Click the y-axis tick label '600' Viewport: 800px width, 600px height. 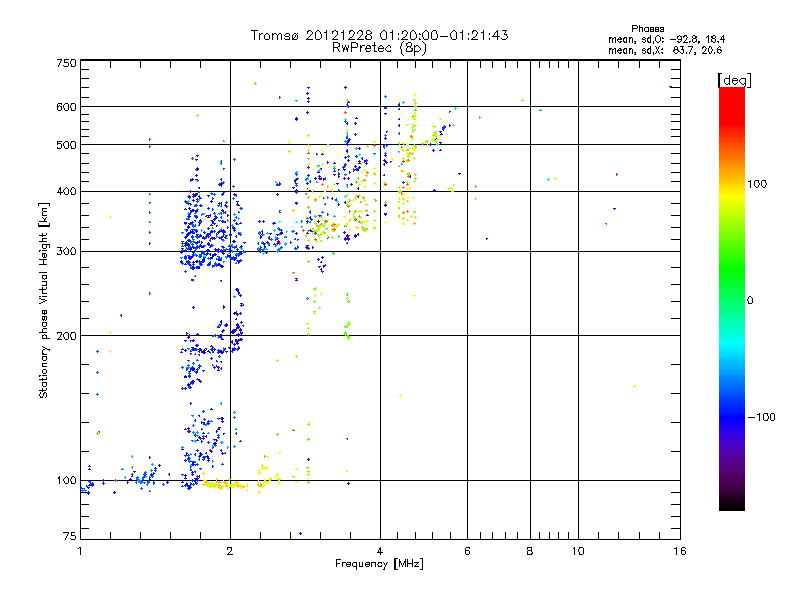click(x=66, y=107)
